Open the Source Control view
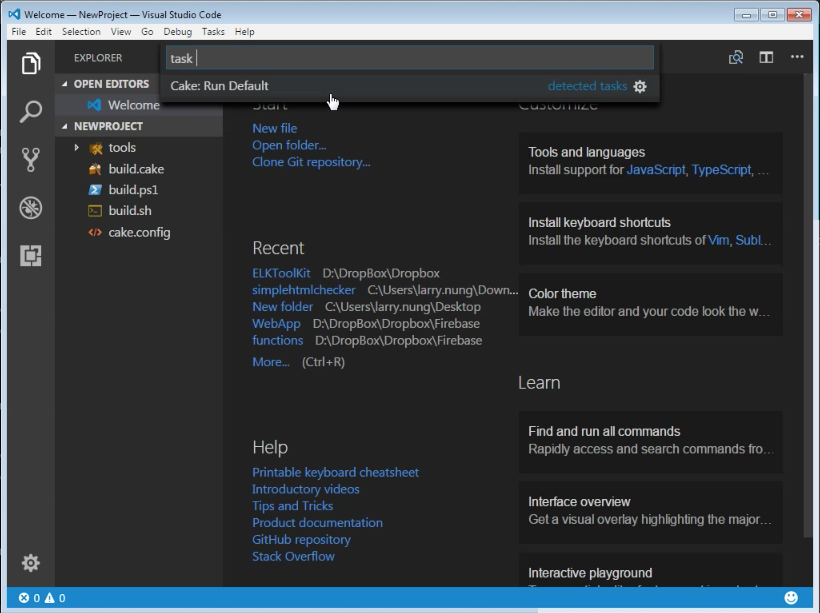The width and height of the screenshot is (820, 613). coord(31,160)
